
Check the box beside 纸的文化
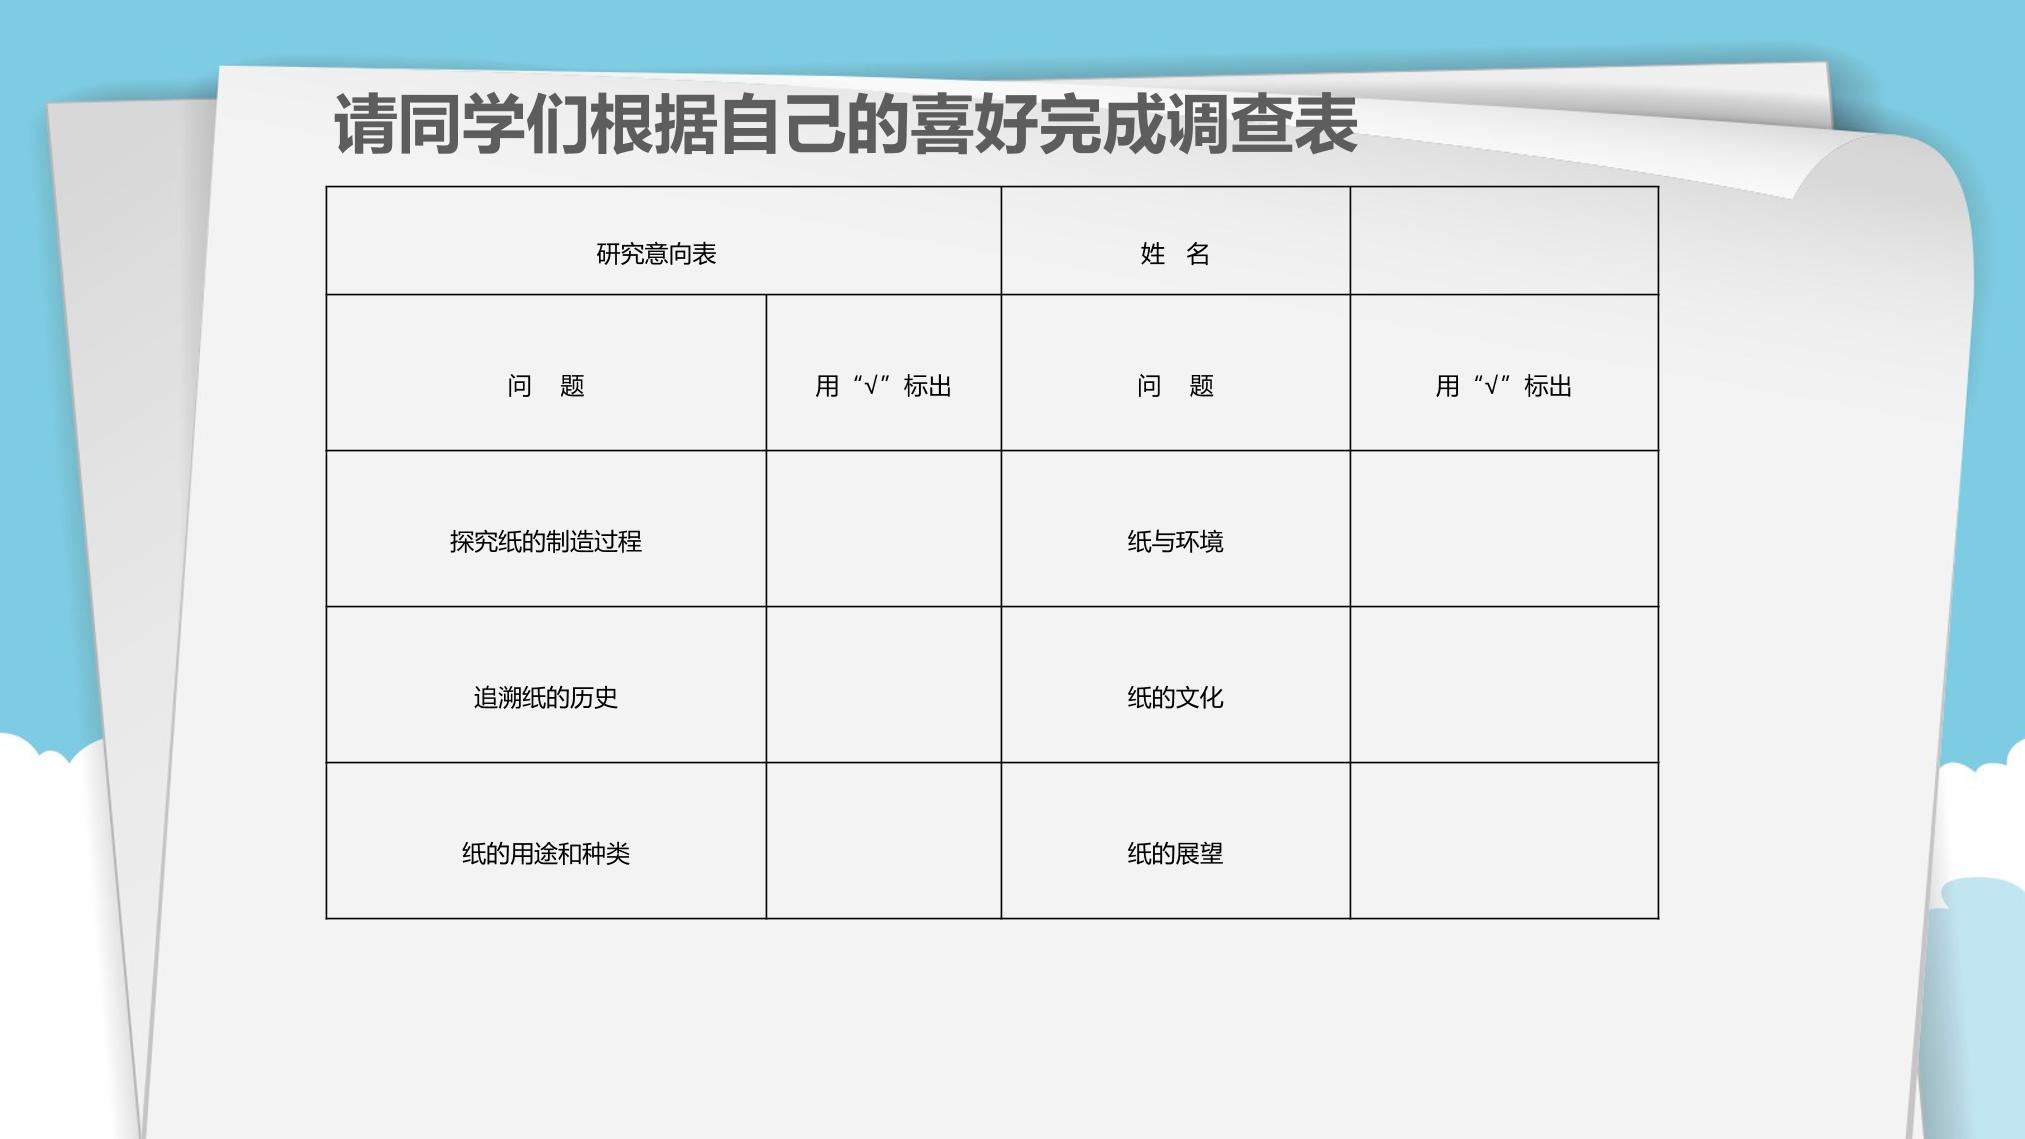pos(1504,685)
